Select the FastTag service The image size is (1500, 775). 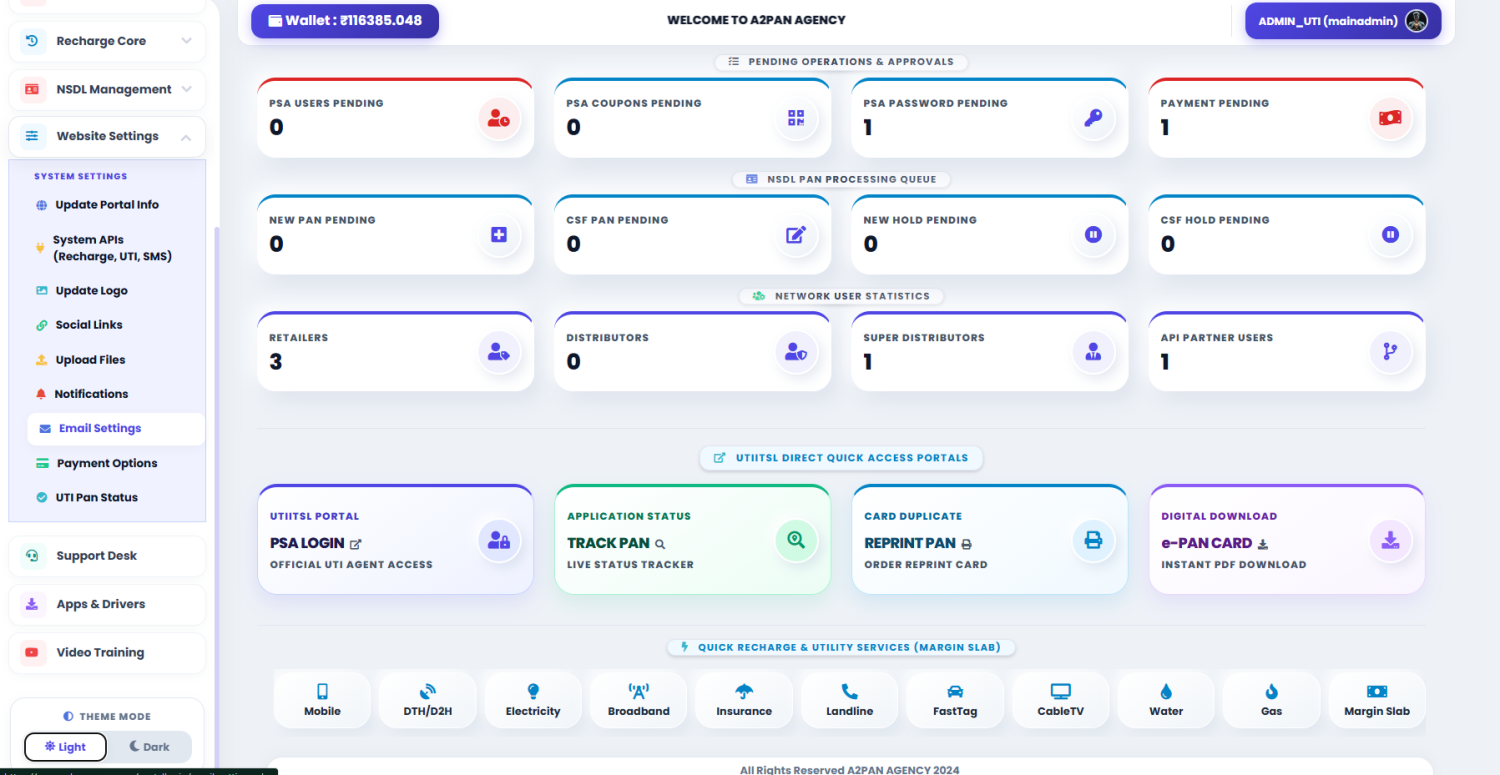[955, 700]
